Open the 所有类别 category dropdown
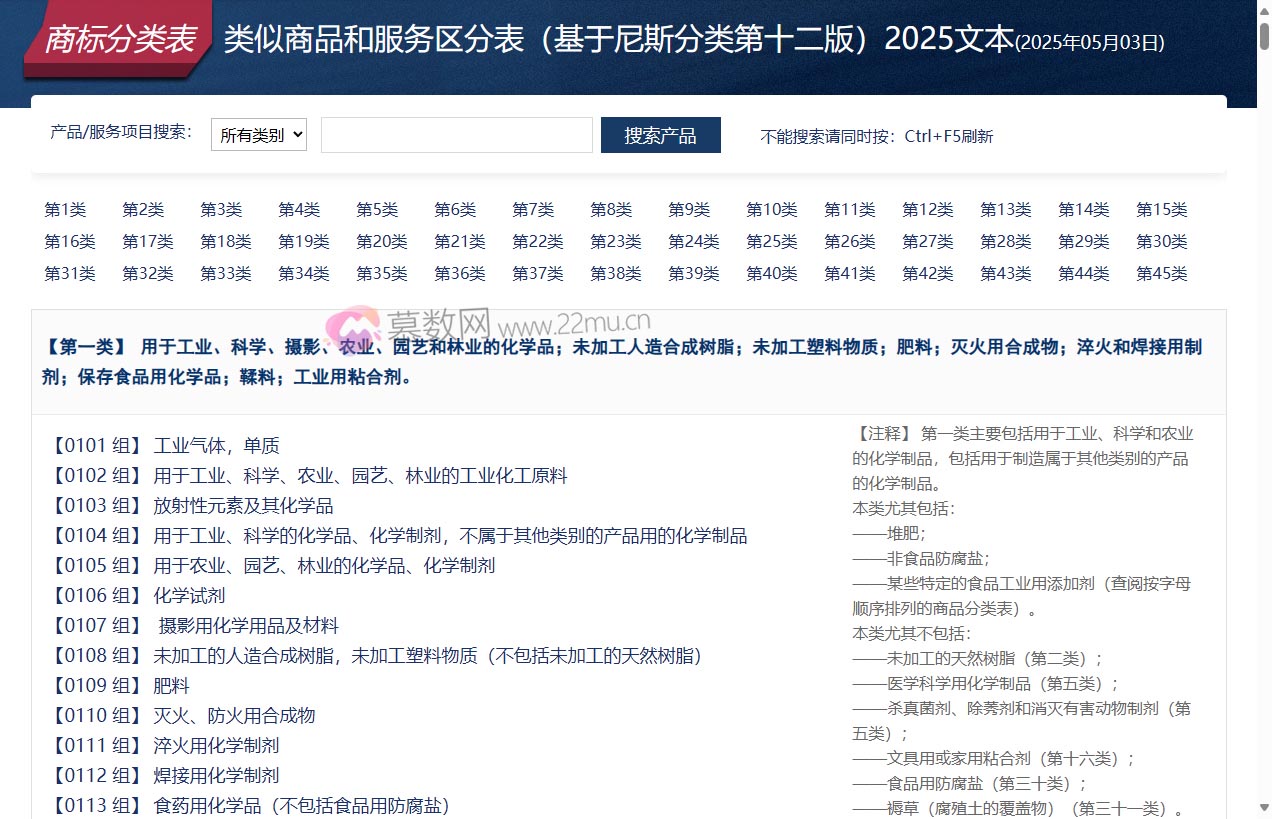The height and width of the screenshot is (819, 1272). [258, 135]
